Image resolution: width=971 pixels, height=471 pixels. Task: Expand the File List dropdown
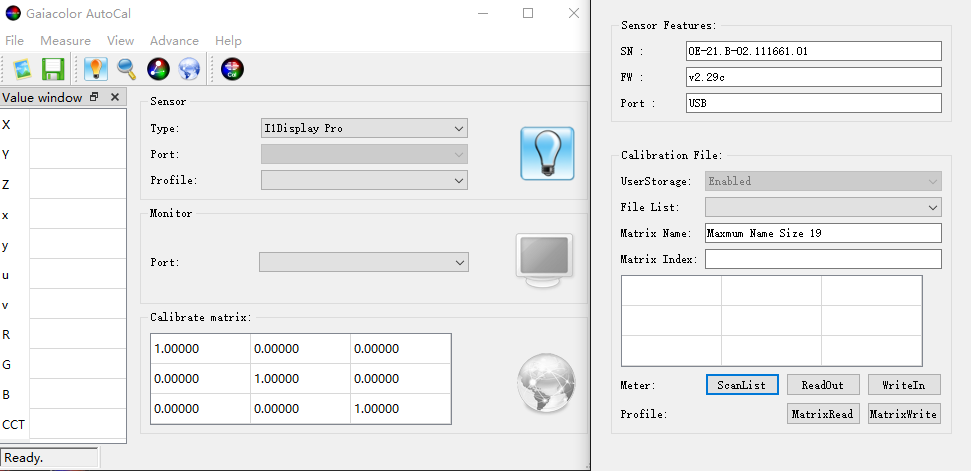pyautogui.click(x=823, y=207)
